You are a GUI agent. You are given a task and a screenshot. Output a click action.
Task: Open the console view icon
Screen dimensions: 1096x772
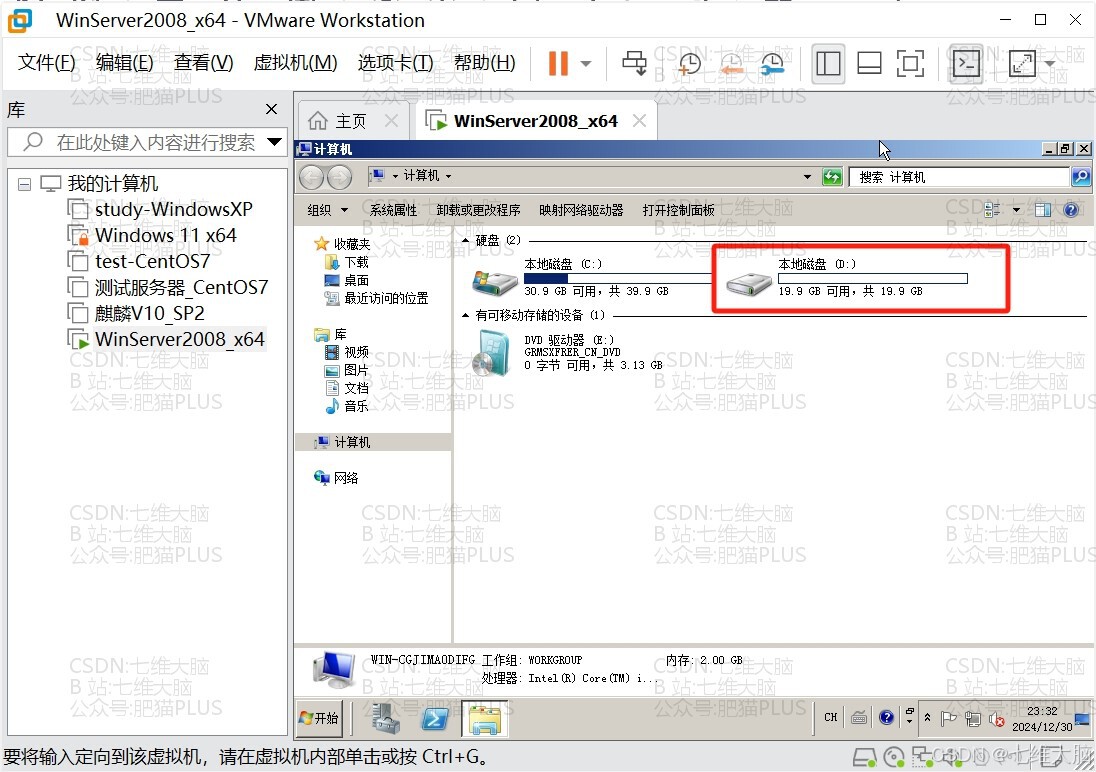tap(966, 64)
